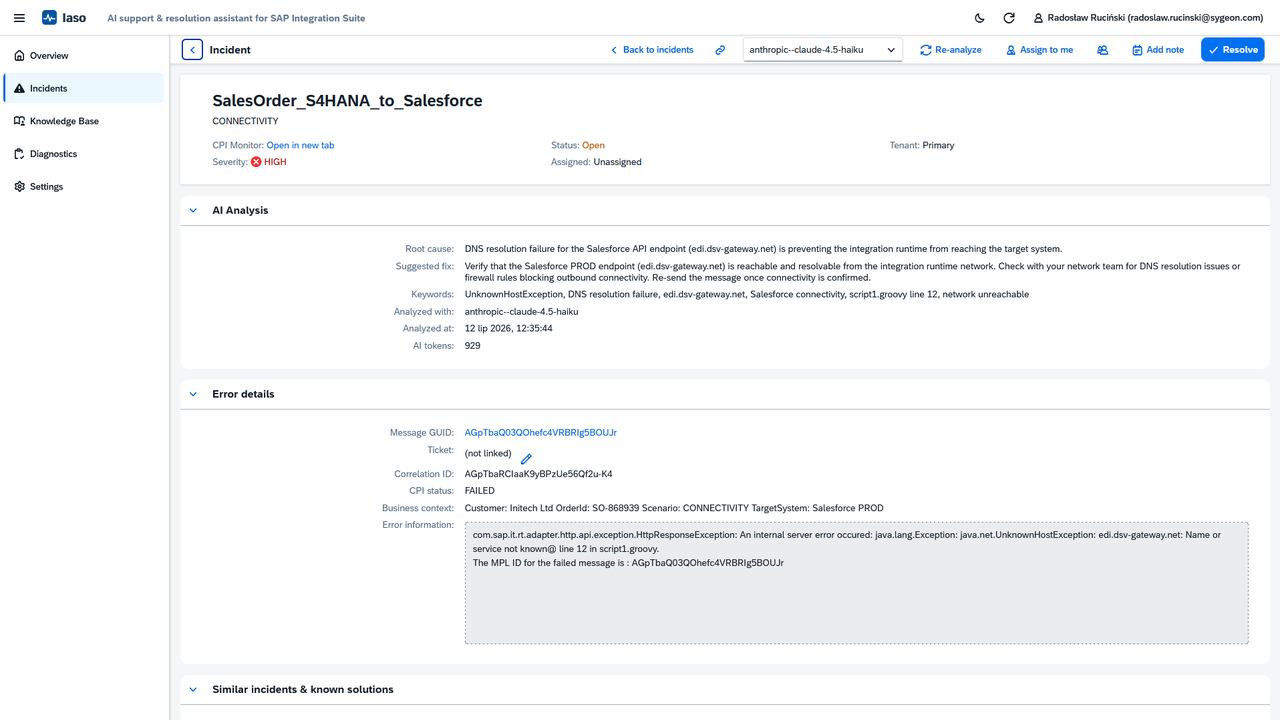Click the Resolve button
The height and width of the screenshot is (720, 1280).
coord(1232,50)
